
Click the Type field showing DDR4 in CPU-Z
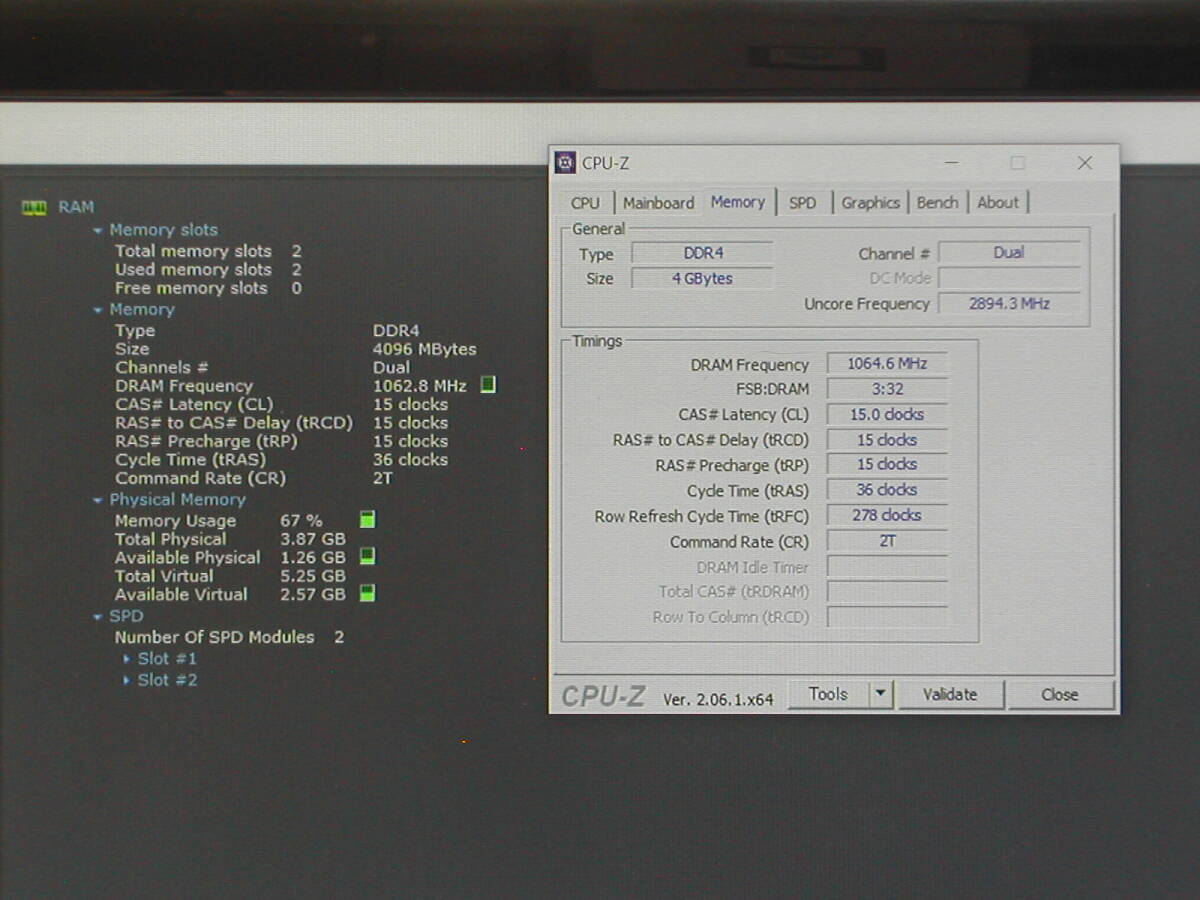703,253
